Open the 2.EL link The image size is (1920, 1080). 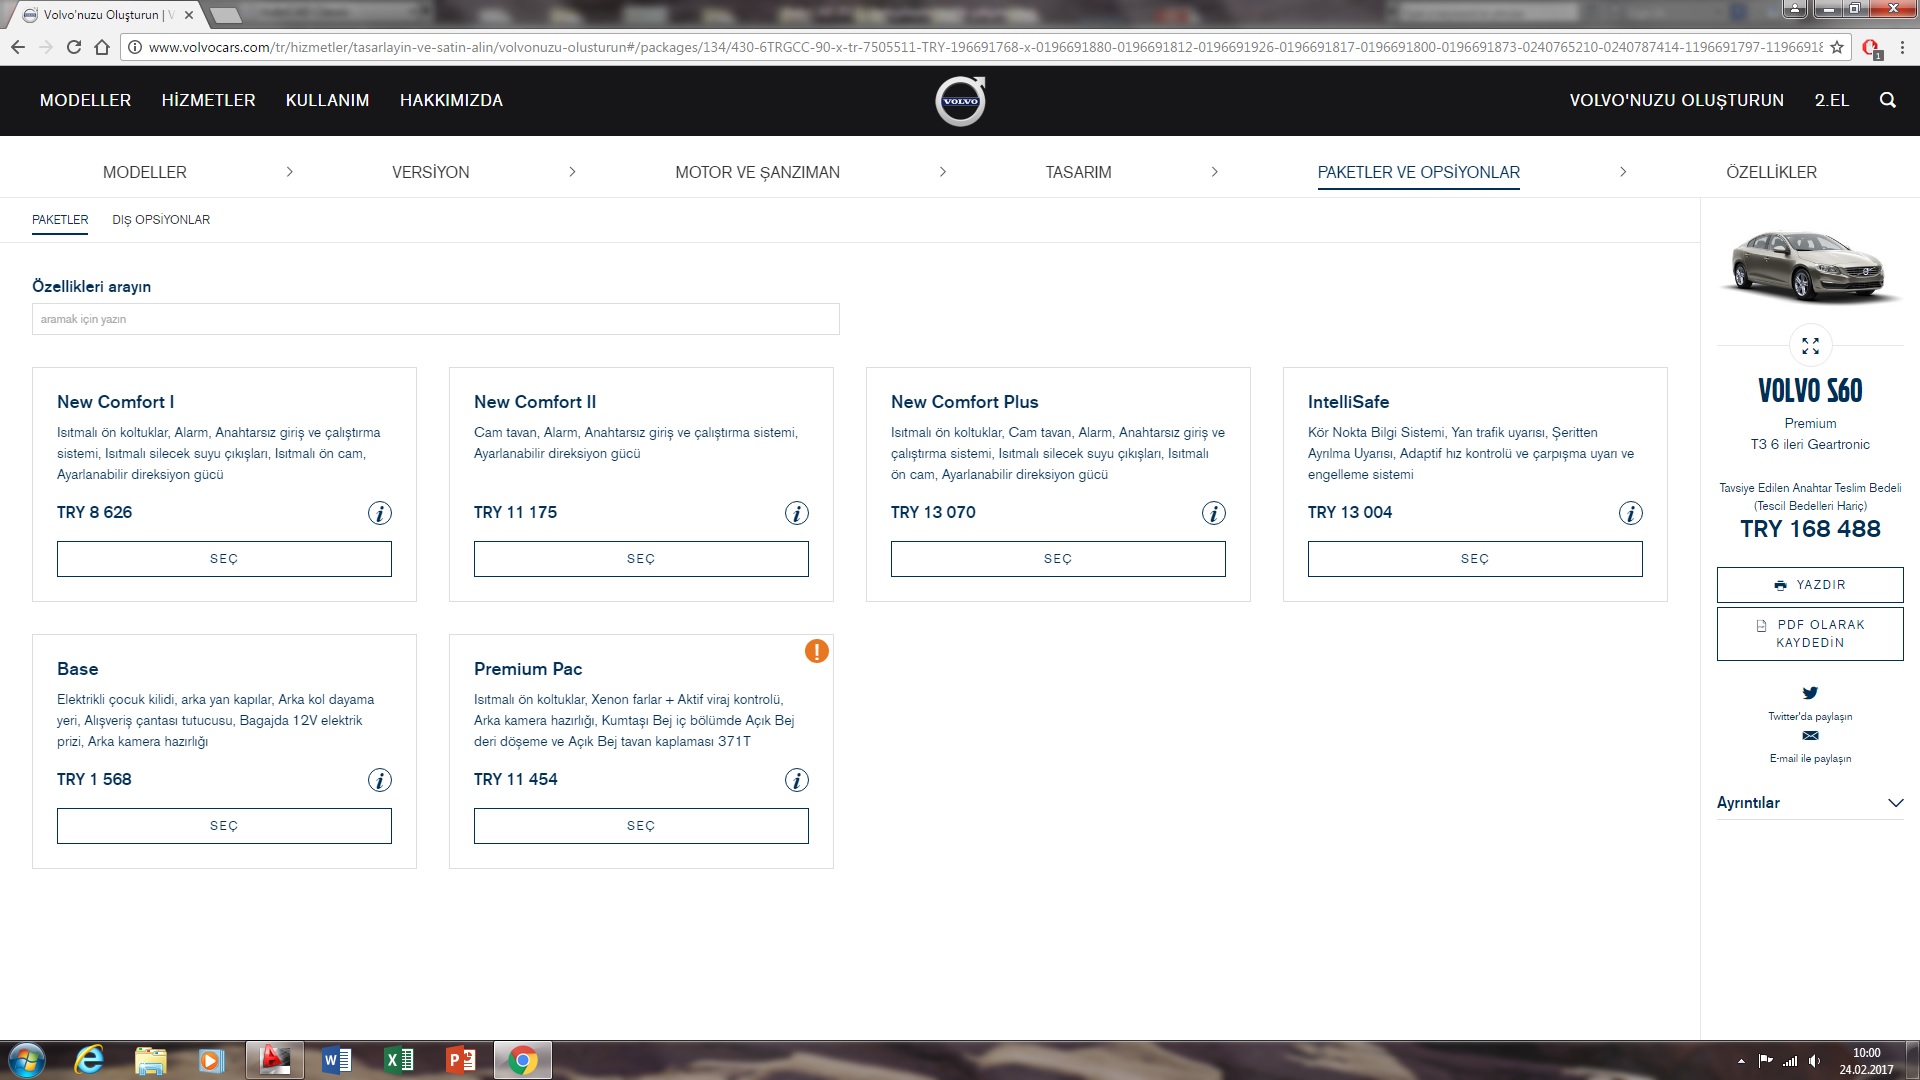click(x=1831, y=100)
